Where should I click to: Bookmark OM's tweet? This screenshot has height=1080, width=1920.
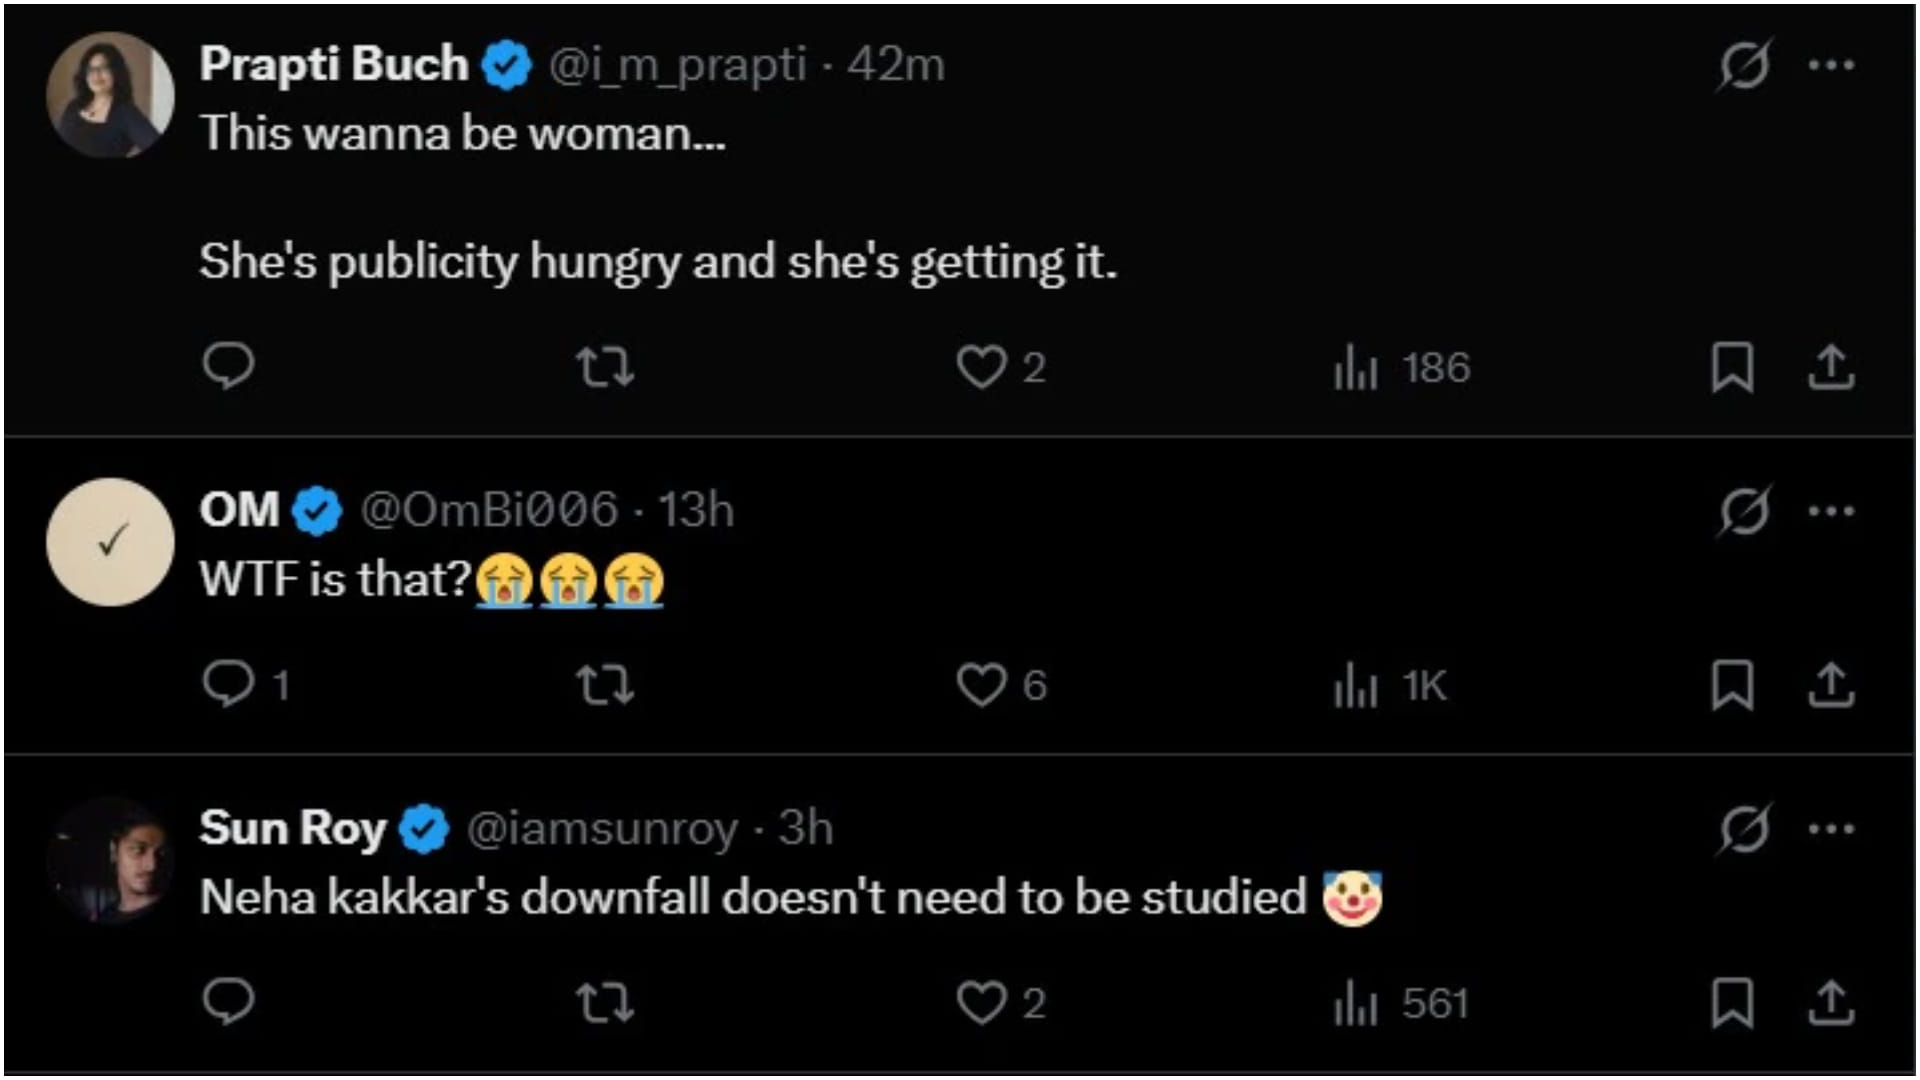point(1732,685)
